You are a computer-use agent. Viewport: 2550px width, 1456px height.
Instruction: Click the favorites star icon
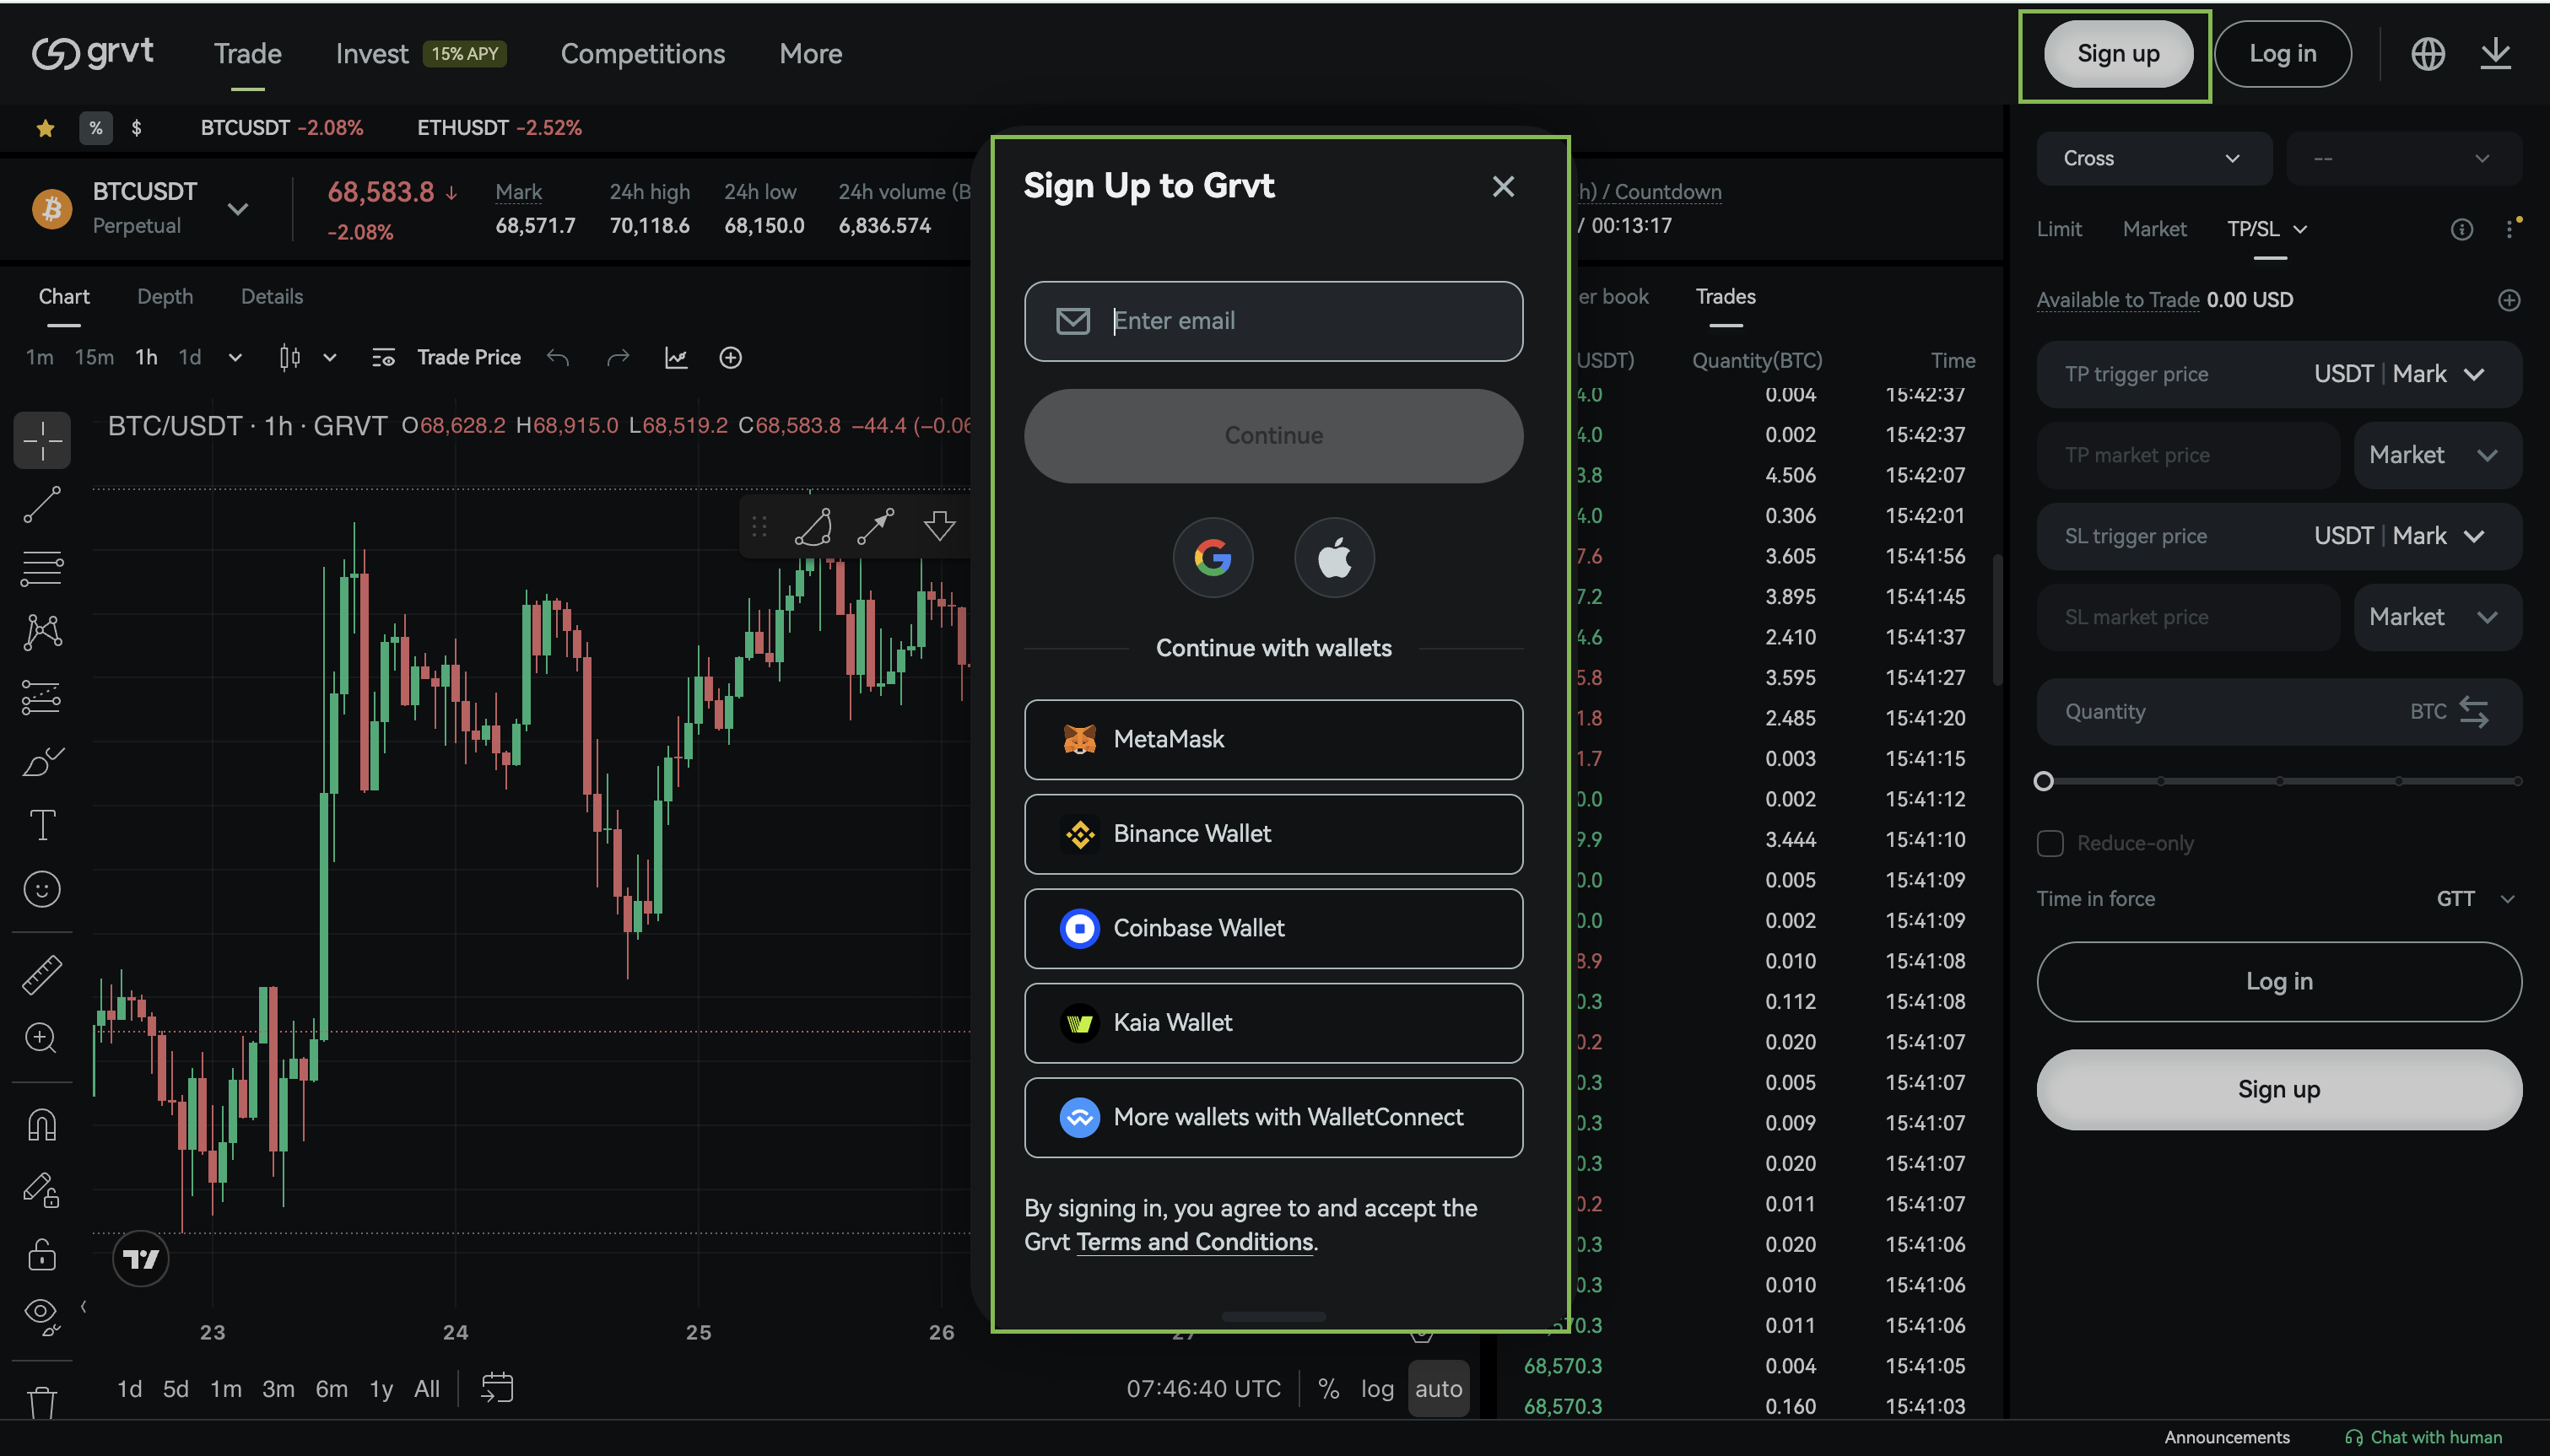(x=45, y=128)
